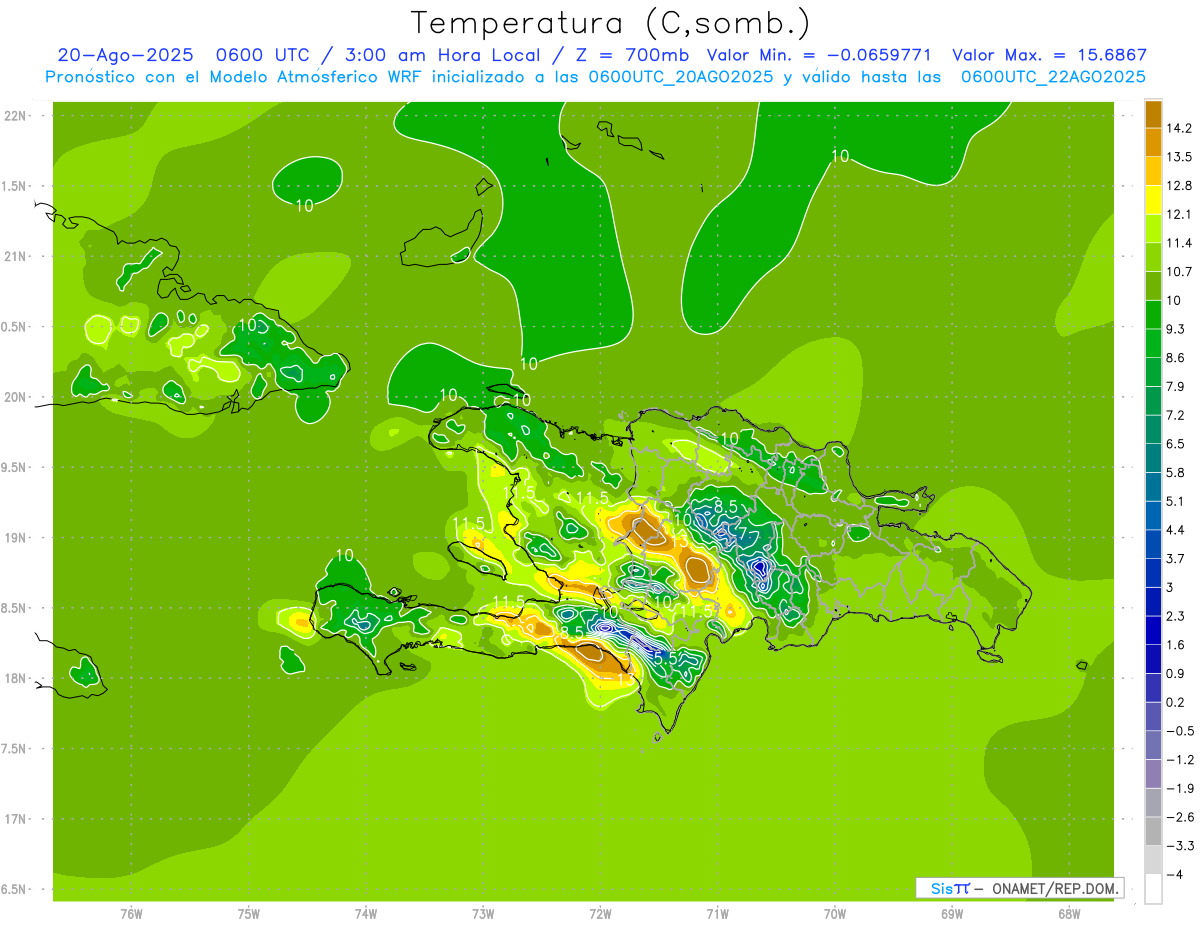Click colorbar value "7.9"

1176,386
